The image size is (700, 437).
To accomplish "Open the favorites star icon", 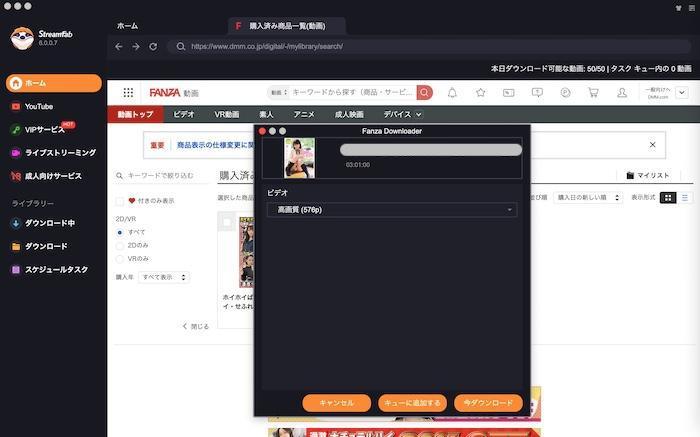I will tap(480, 92).
